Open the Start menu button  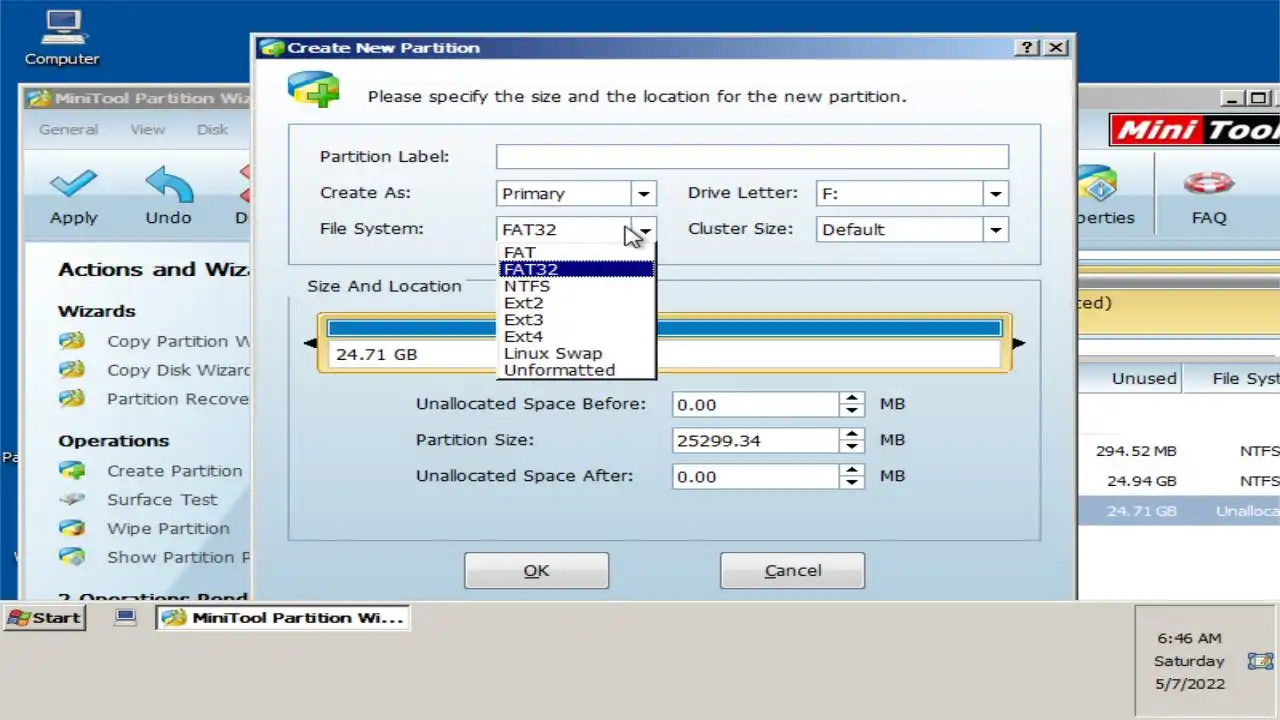pyautogui.click(x=45, y=618)
